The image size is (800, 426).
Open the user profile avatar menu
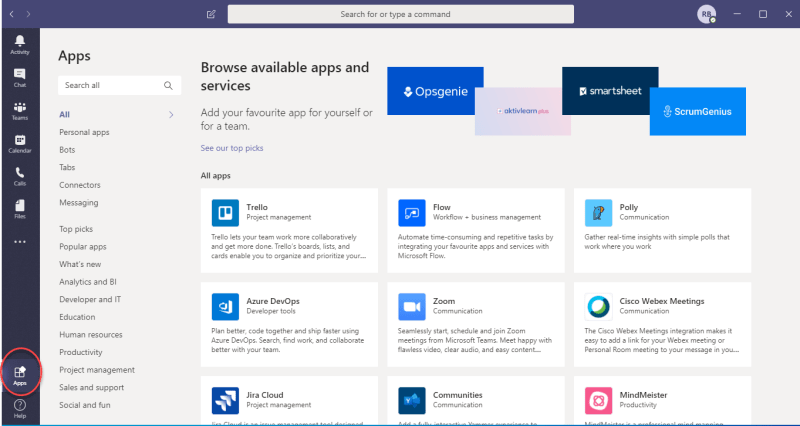706,14
